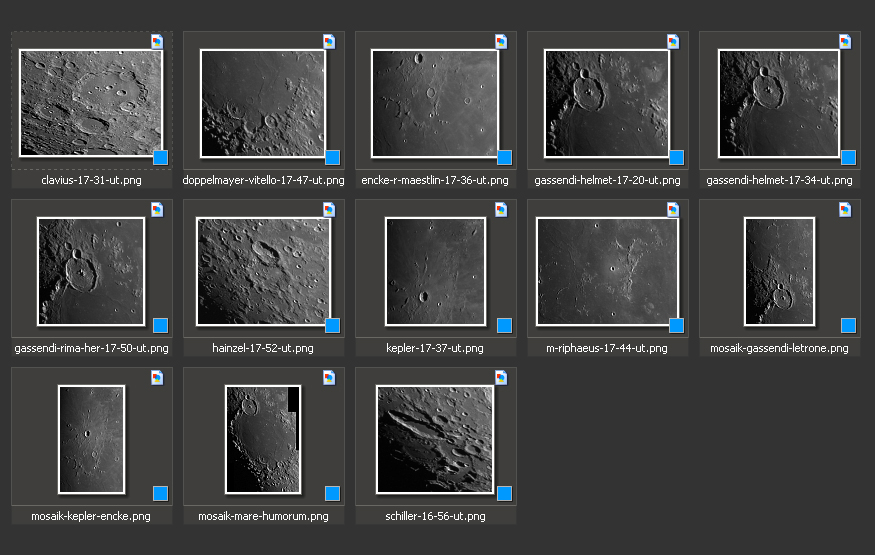This screenshot has height=555, width=875.
Task: Select the schiller-16-56-ut.png thumbnail image
Action: (435, 439)
